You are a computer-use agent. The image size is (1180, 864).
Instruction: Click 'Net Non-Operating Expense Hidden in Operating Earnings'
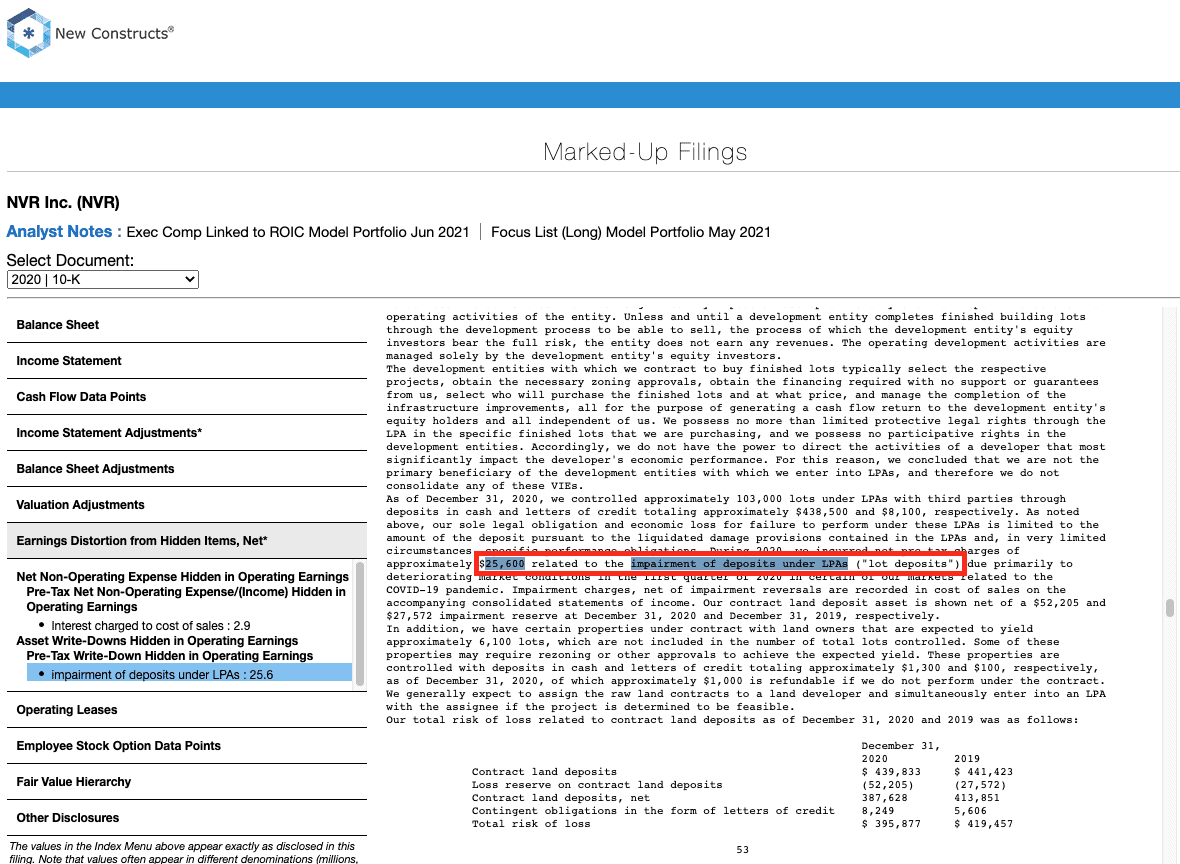183,577
